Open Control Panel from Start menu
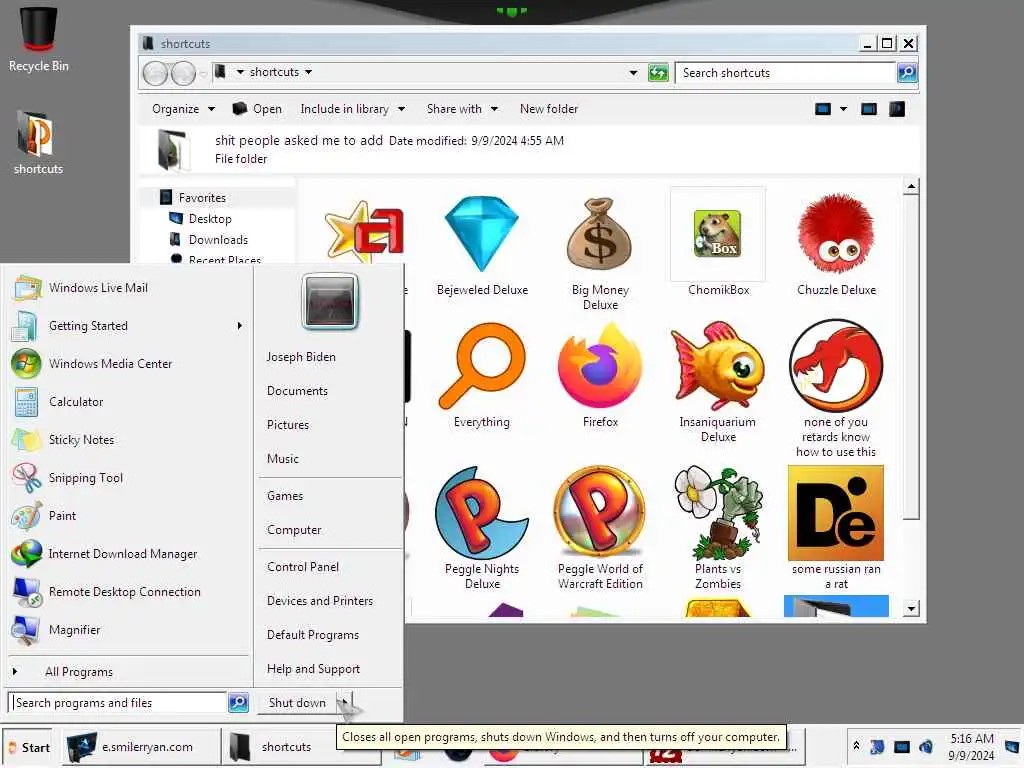The image size is (1024, 768). [x=302, y=568]
